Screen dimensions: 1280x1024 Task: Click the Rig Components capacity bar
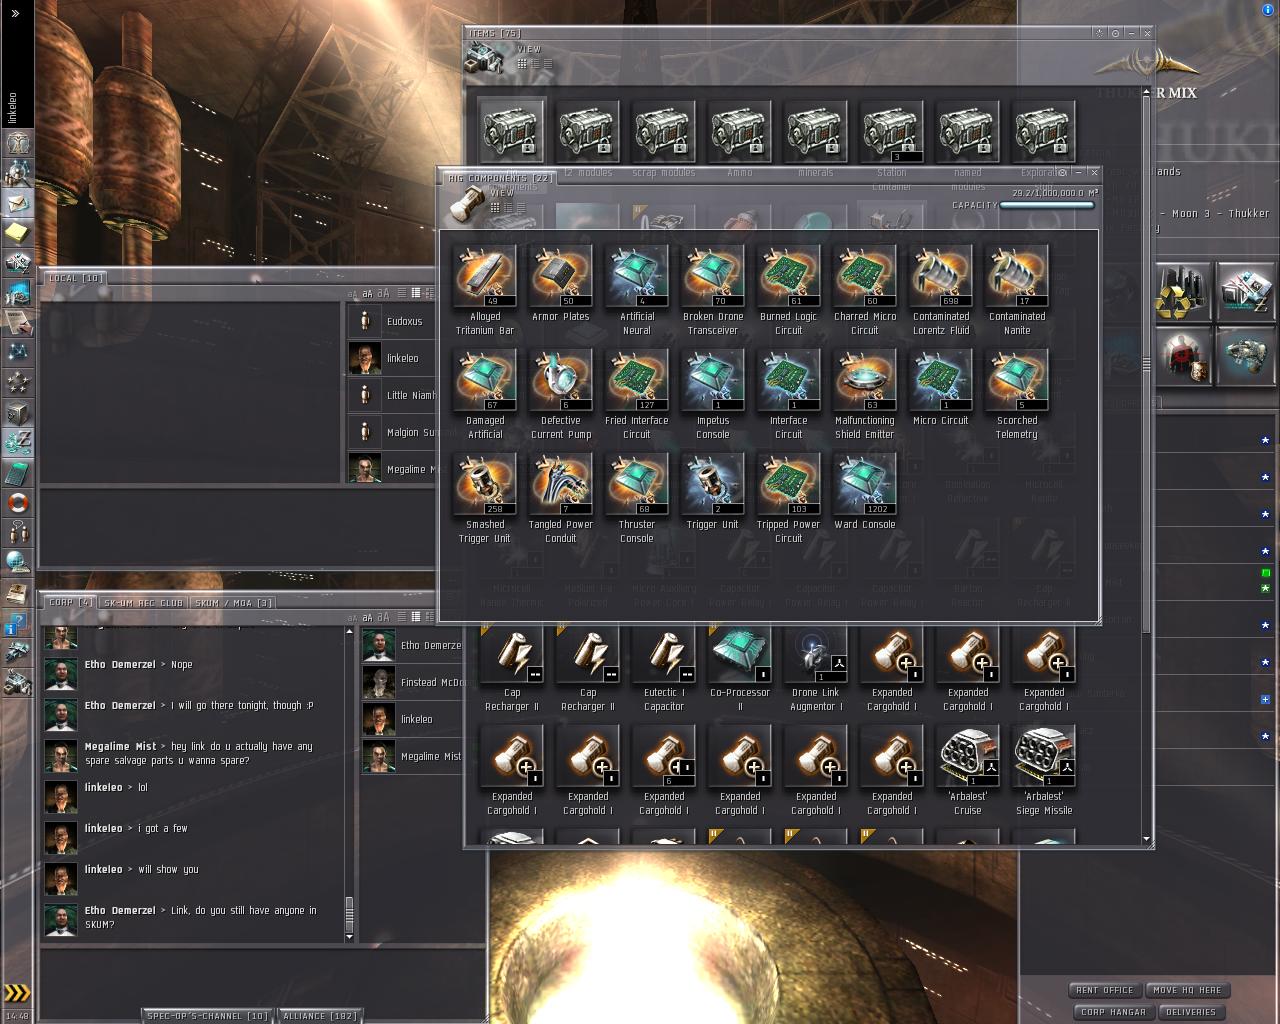coord(1046,205)
